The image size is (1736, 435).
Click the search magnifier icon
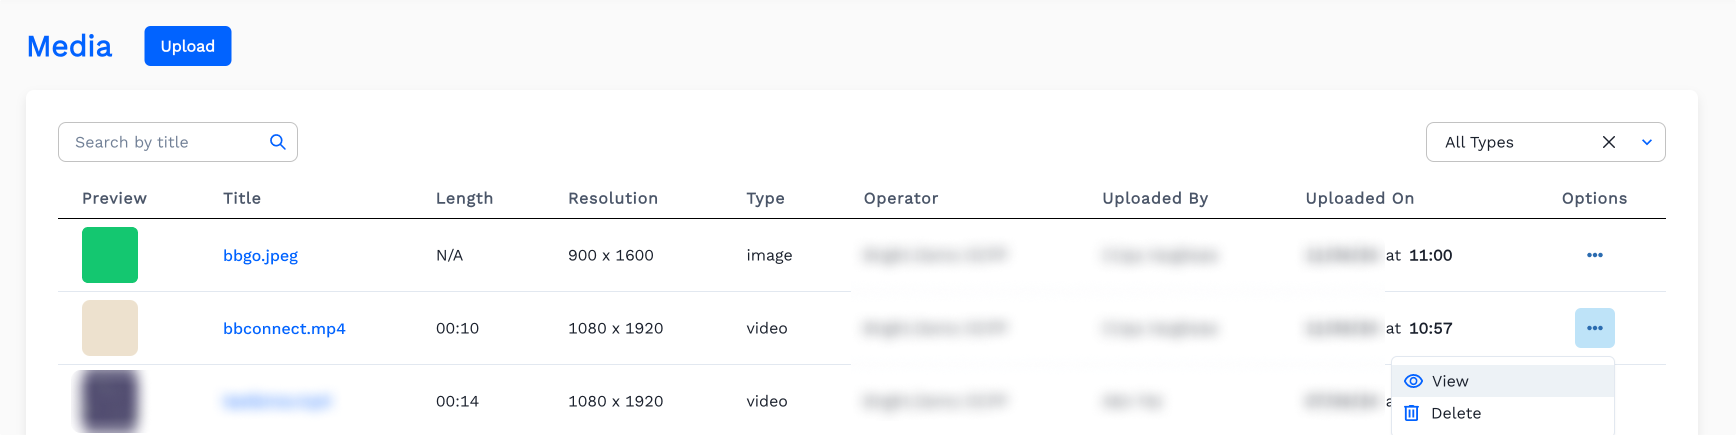click(278, 142)
